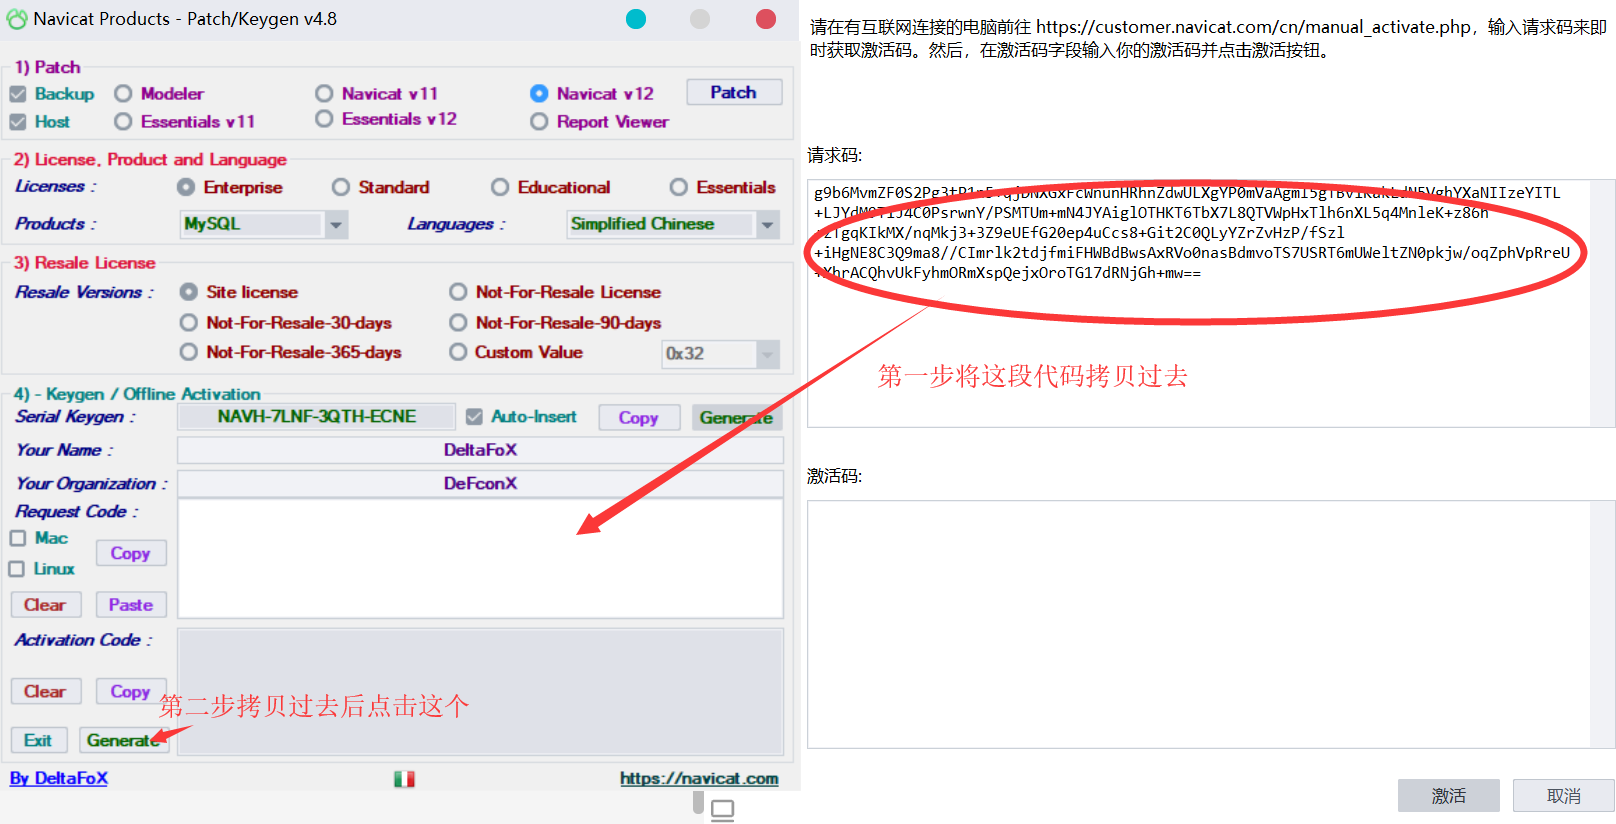Click the request code (请求码) text box
The height and width of the screenshot is (824, 1616).
tap(1211, 304)
